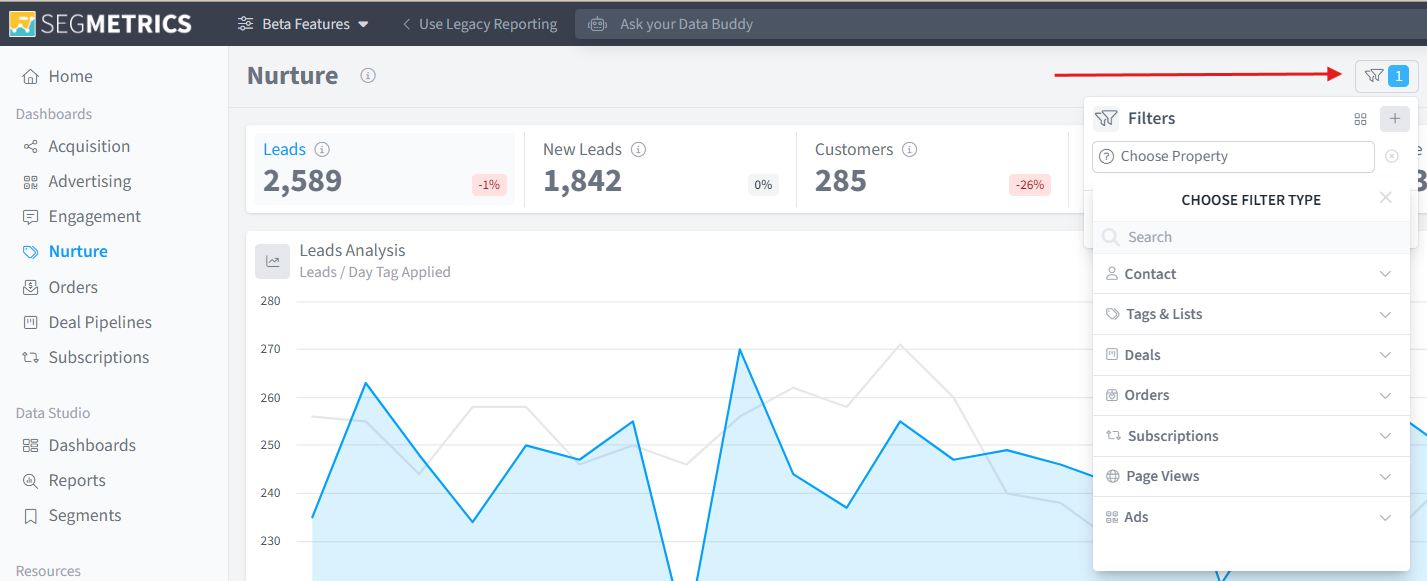Expand the Page Views filter category
The height and width of the screenshot is (581, 1427).
[x=1251, y=476]
